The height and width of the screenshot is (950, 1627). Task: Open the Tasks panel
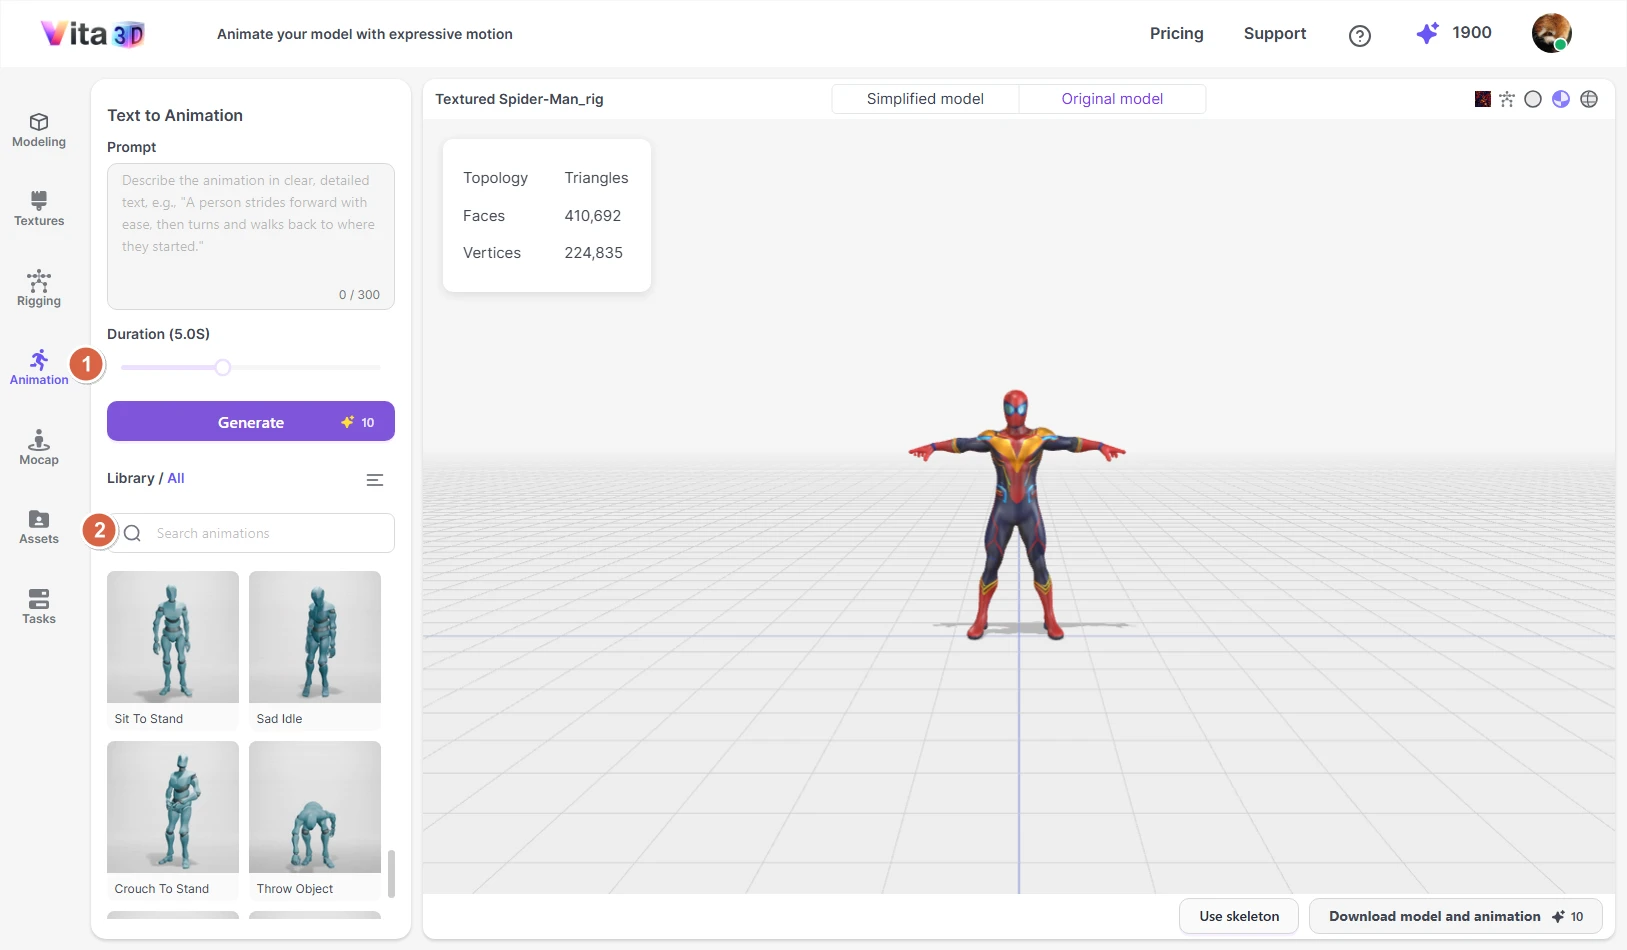(38, 606)
